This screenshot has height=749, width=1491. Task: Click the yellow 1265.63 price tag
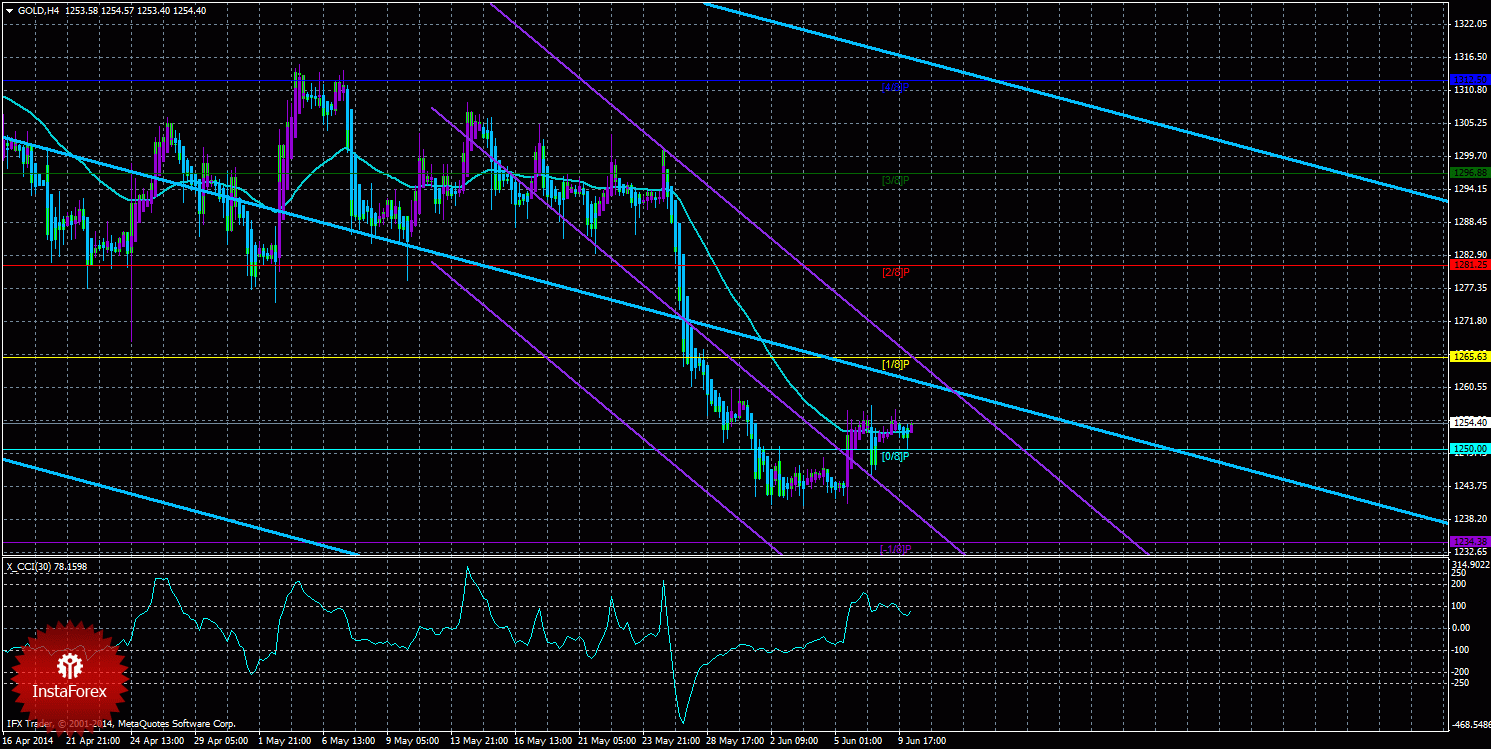pyautogui.click(x=1470, y=356)
